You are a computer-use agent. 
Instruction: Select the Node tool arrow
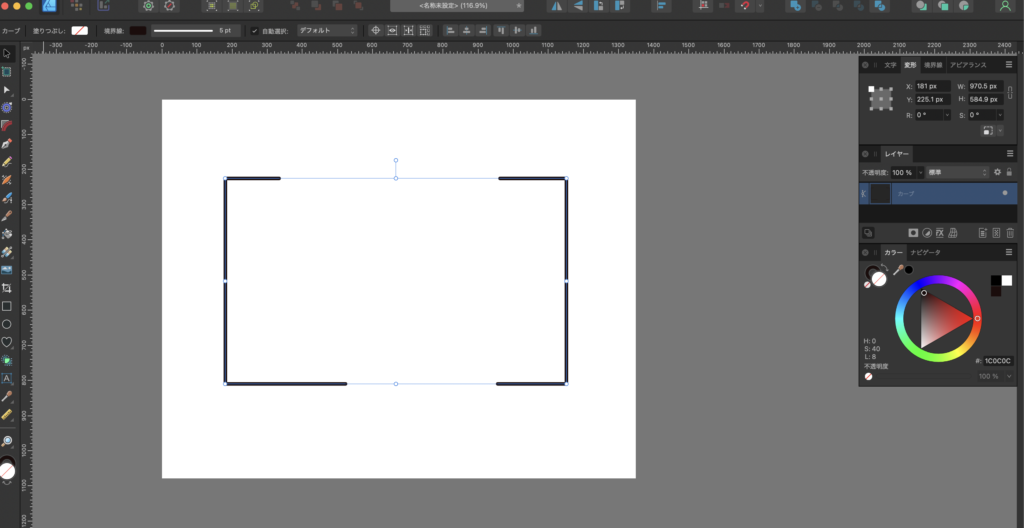[x=6, y=90]
